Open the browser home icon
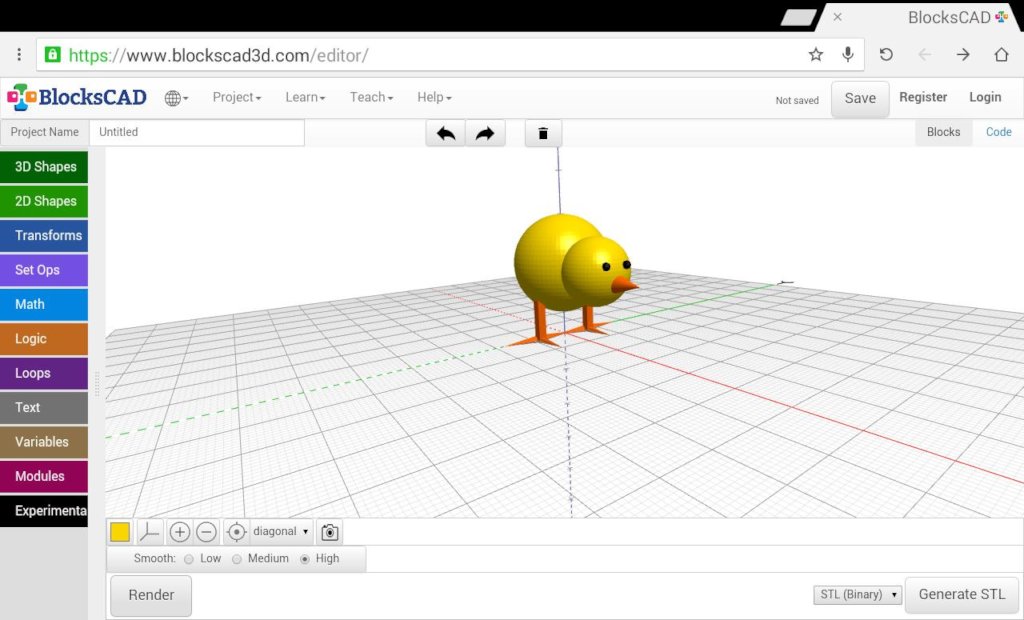The image size is (1024, 620). [1001, 54]
